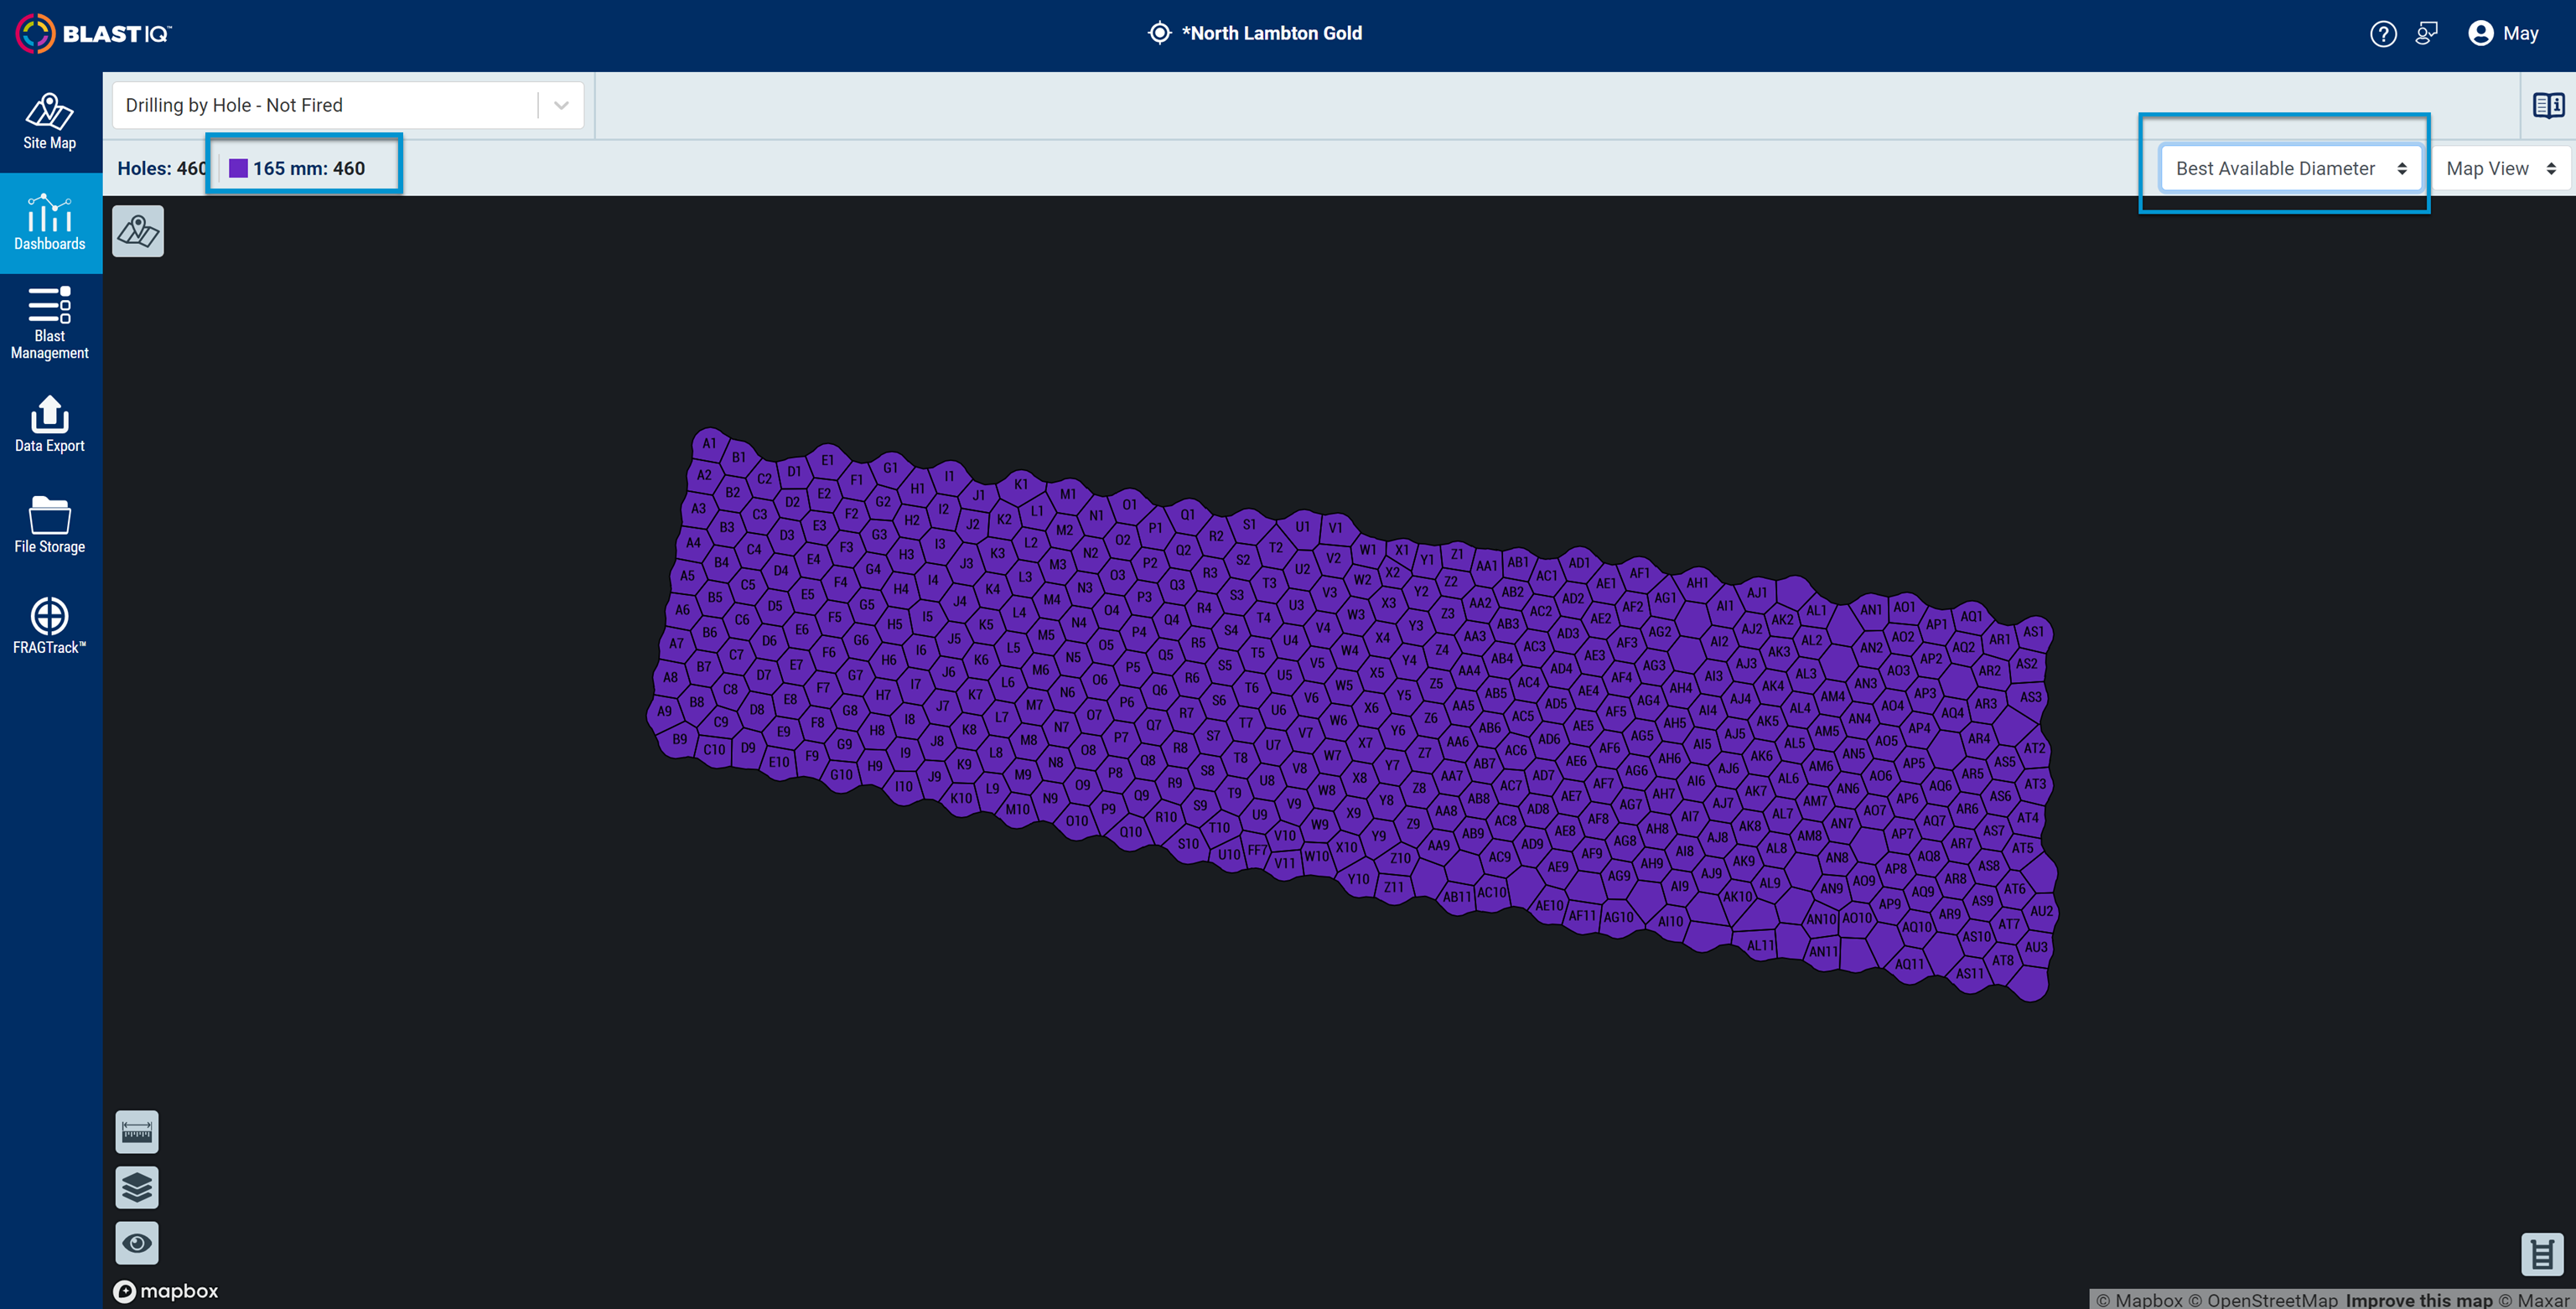This screenshot has height=1309, width=2576.
Task: Click the site target icon beside North Lambton Gold
Action: [x=1159, y=33]
